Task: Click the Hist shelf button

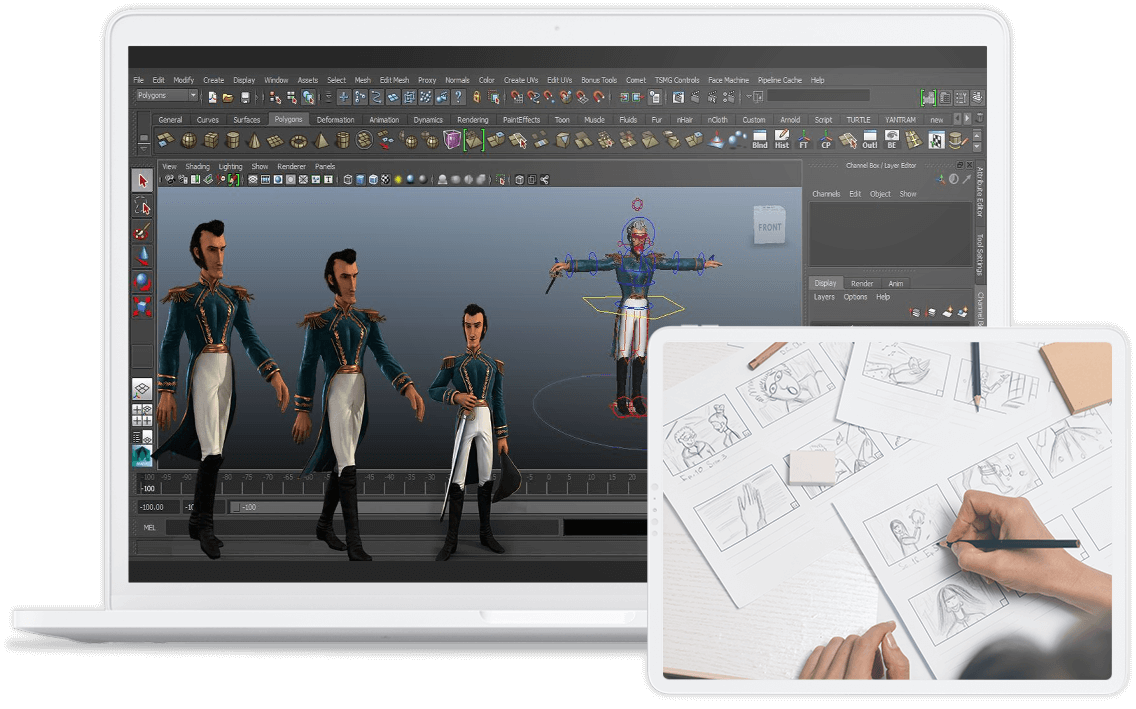Action: tap(782, 140)
